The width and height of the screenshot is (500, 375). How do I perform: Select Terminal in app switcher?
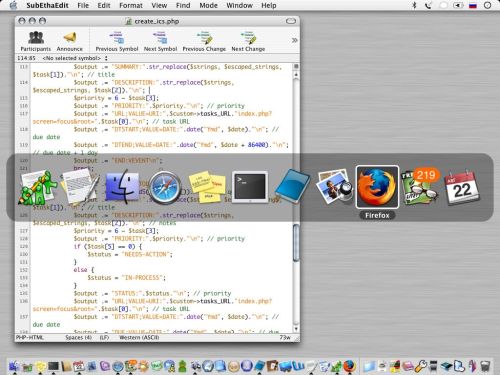[250, 187]
